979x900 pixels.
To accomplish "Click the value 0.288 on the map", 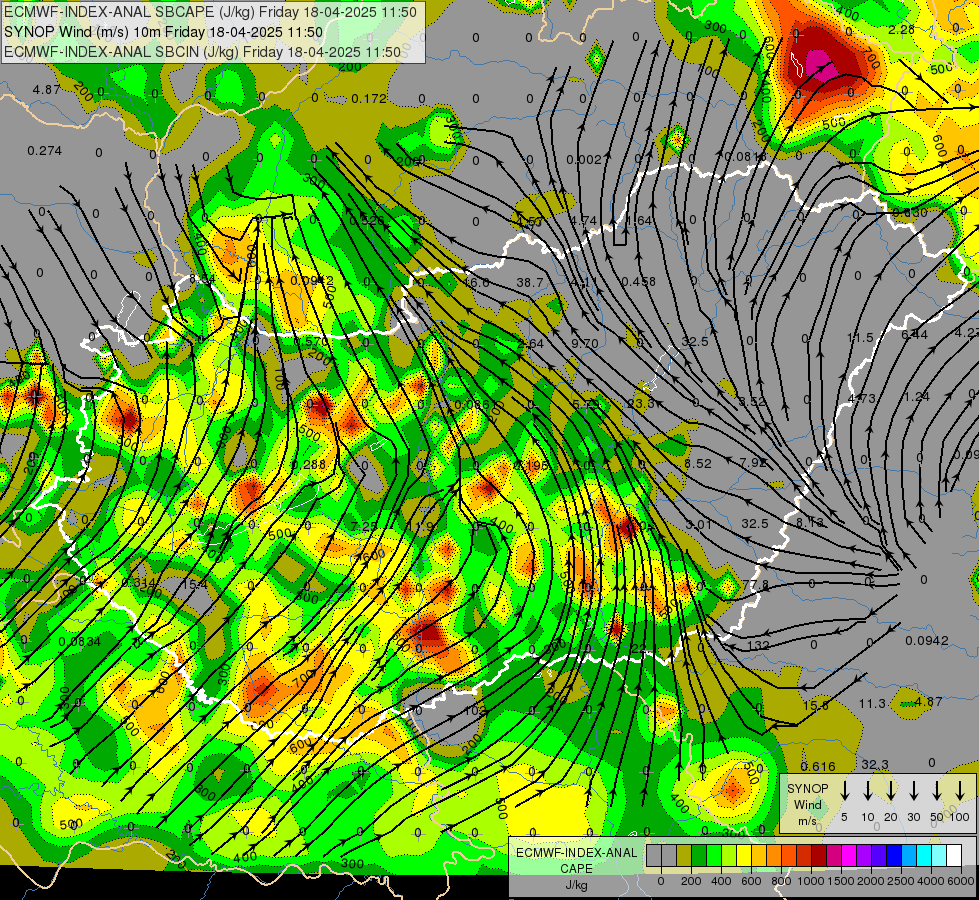I will pyautogui.click(x=308, y=465).
